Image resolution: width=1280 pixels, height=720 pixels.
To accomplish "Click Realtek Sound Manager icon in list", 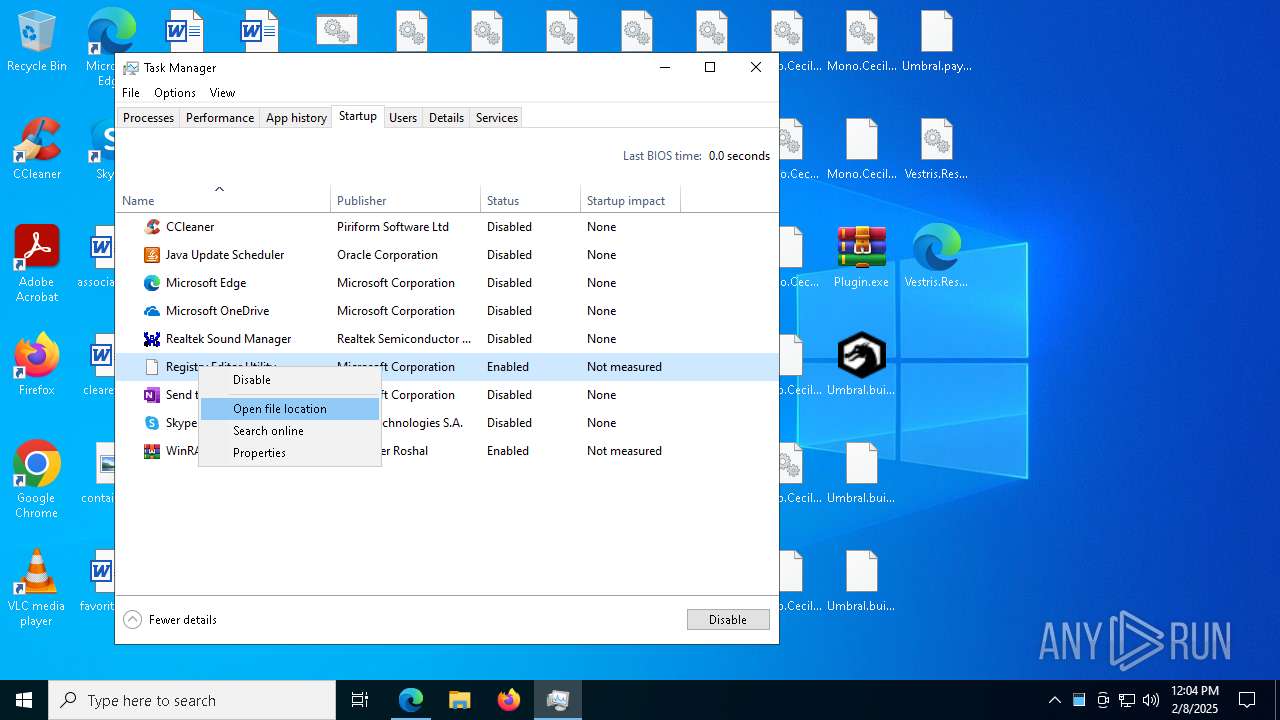I will (x=152, y=339).
